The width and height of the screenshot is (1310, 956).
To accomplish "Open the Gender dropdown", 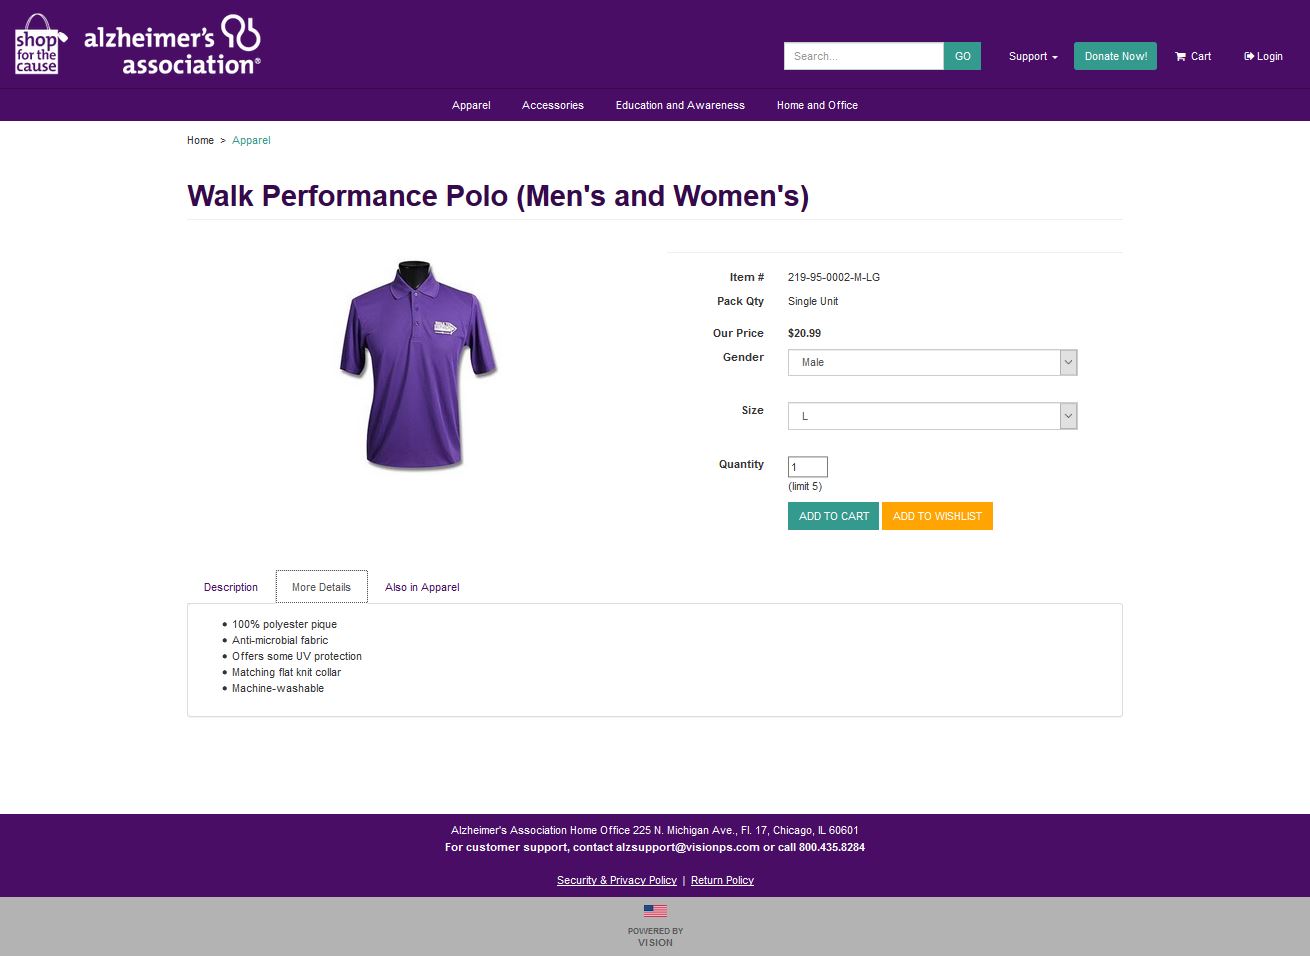I will 931,362.
